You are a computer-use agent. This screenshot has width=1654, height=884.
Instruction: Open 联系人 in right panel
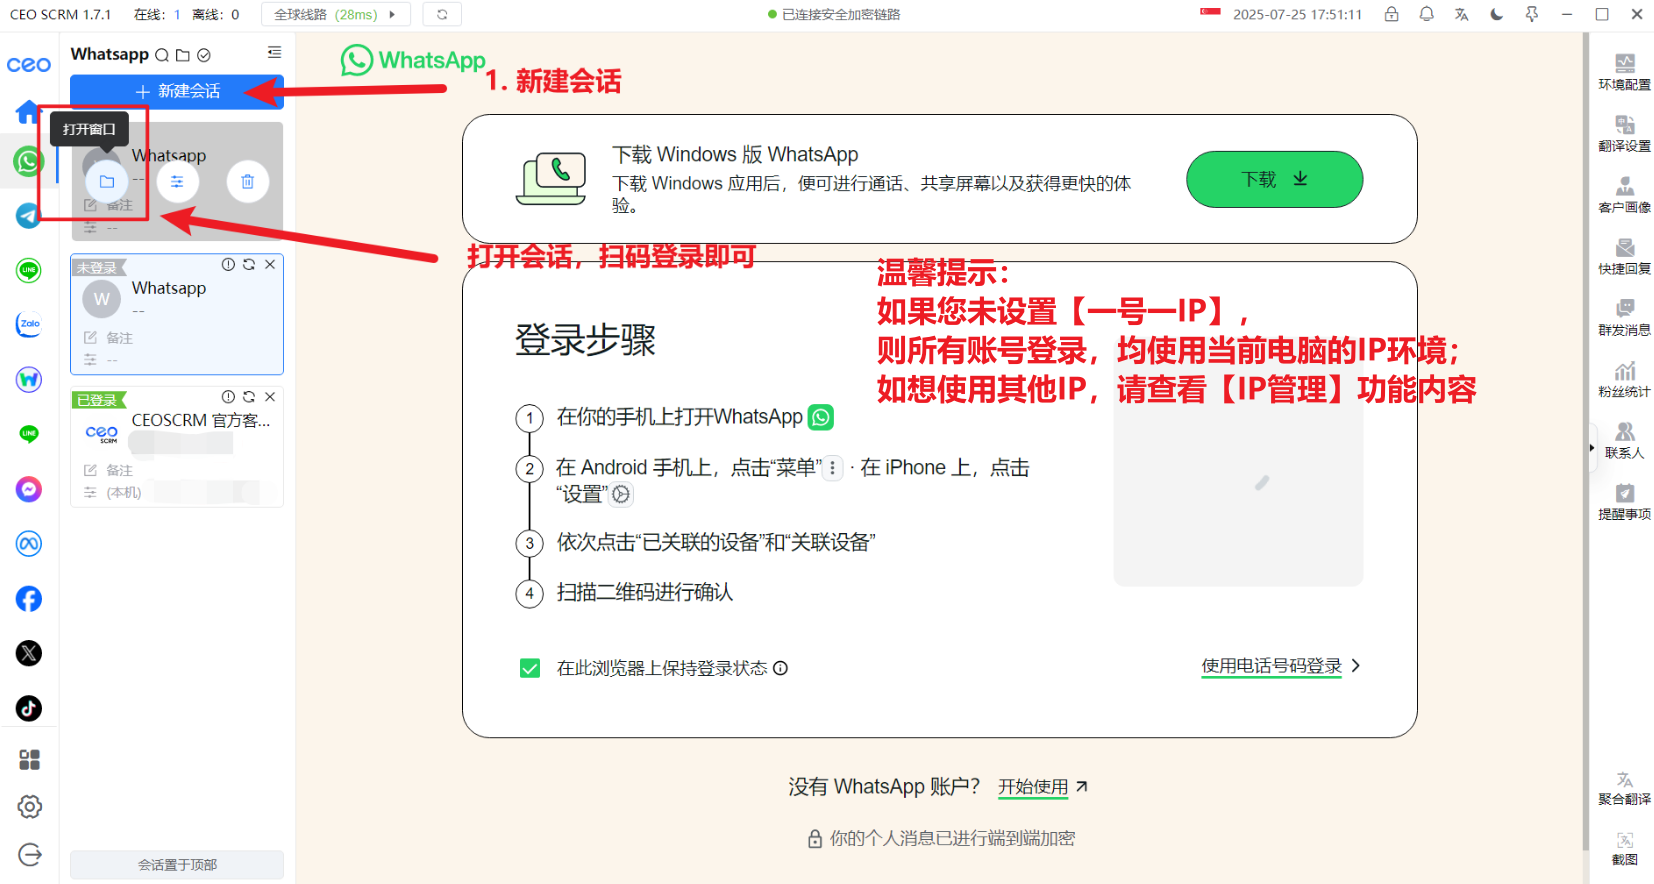pyautogui.click(x=1625, y=440)
